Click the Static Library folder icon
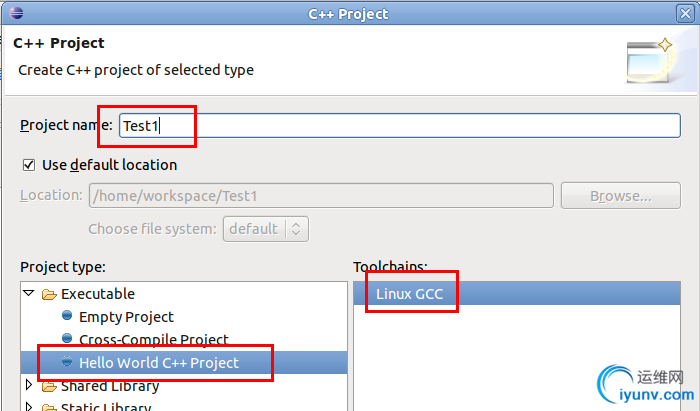Image resolution: width=700 pixels, height=411 pixels. (49, 407)
